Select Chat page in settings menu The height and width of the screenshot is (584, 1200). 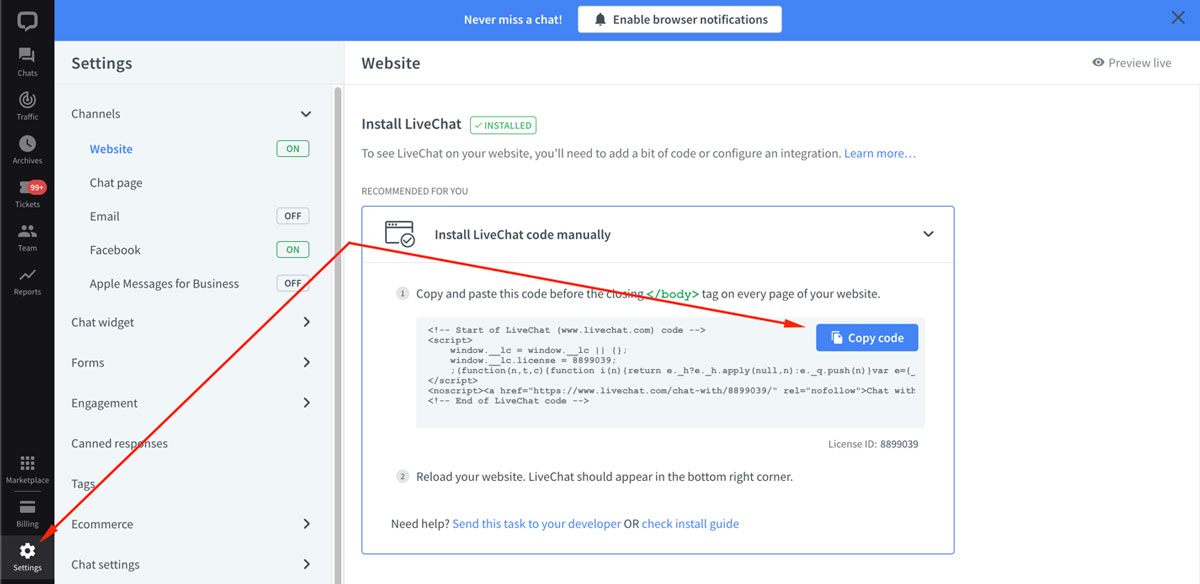tap(116, 183)
